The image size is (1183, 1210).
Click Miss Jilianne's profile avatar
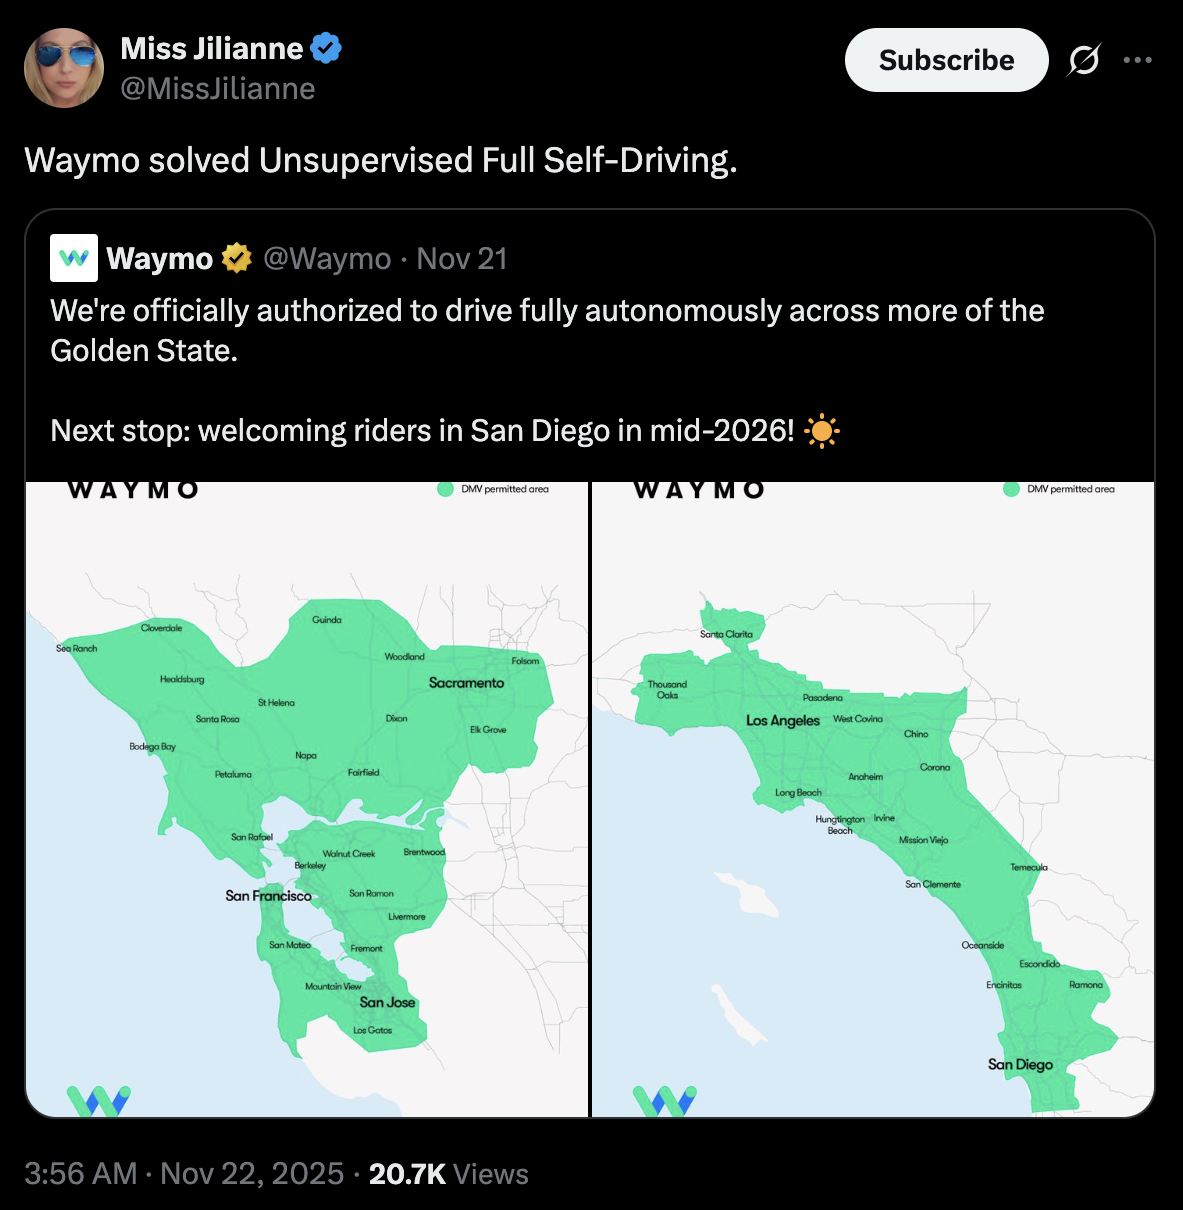click(64, 68)
